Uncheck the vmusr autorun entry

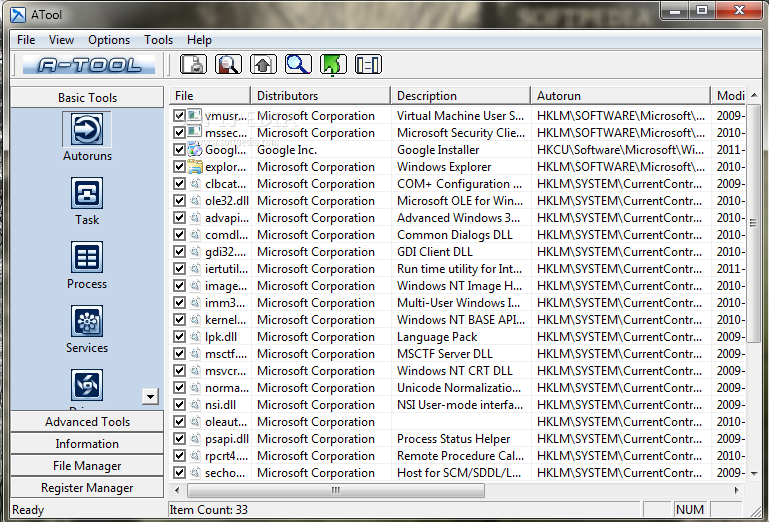(179, 116)
